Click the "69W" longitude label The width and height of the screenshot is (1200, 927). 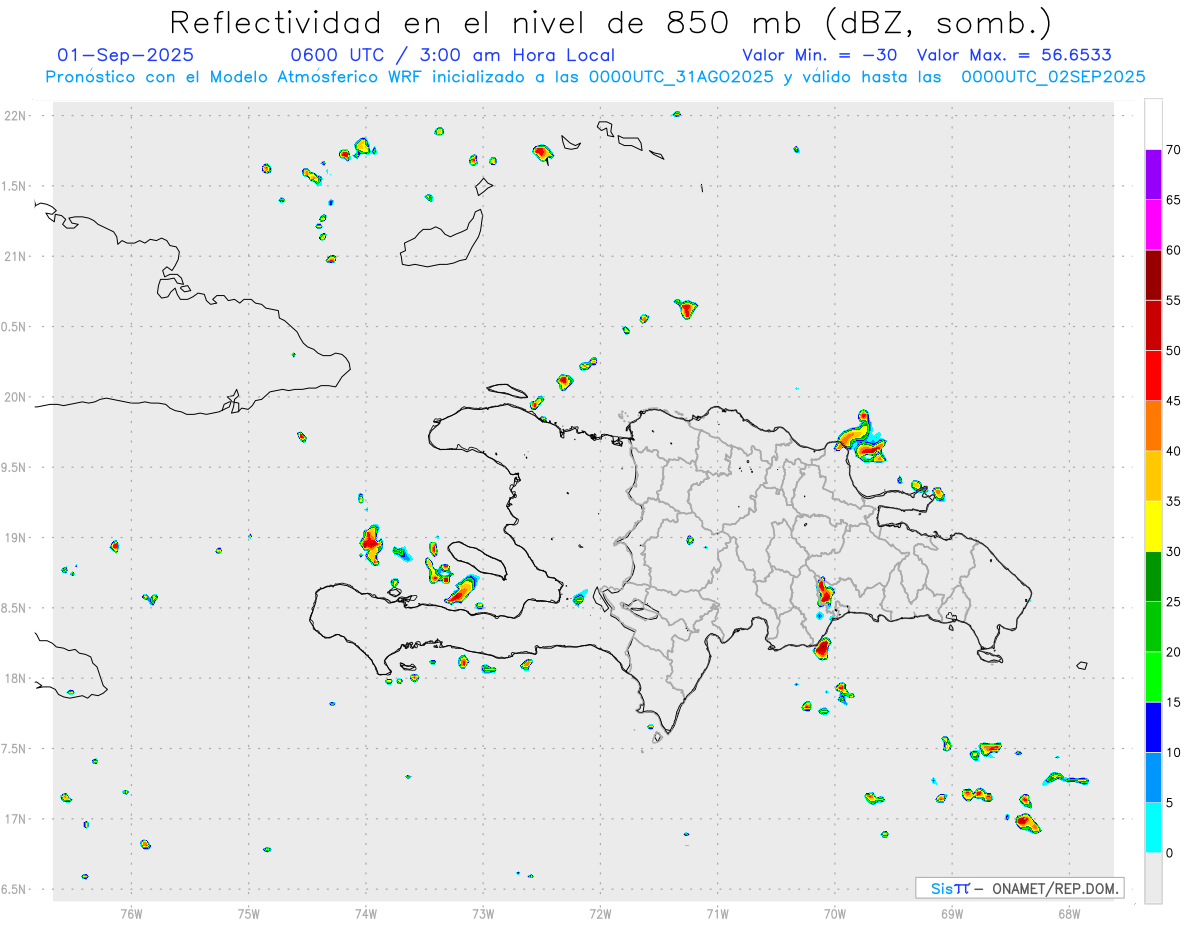[952, 913]
